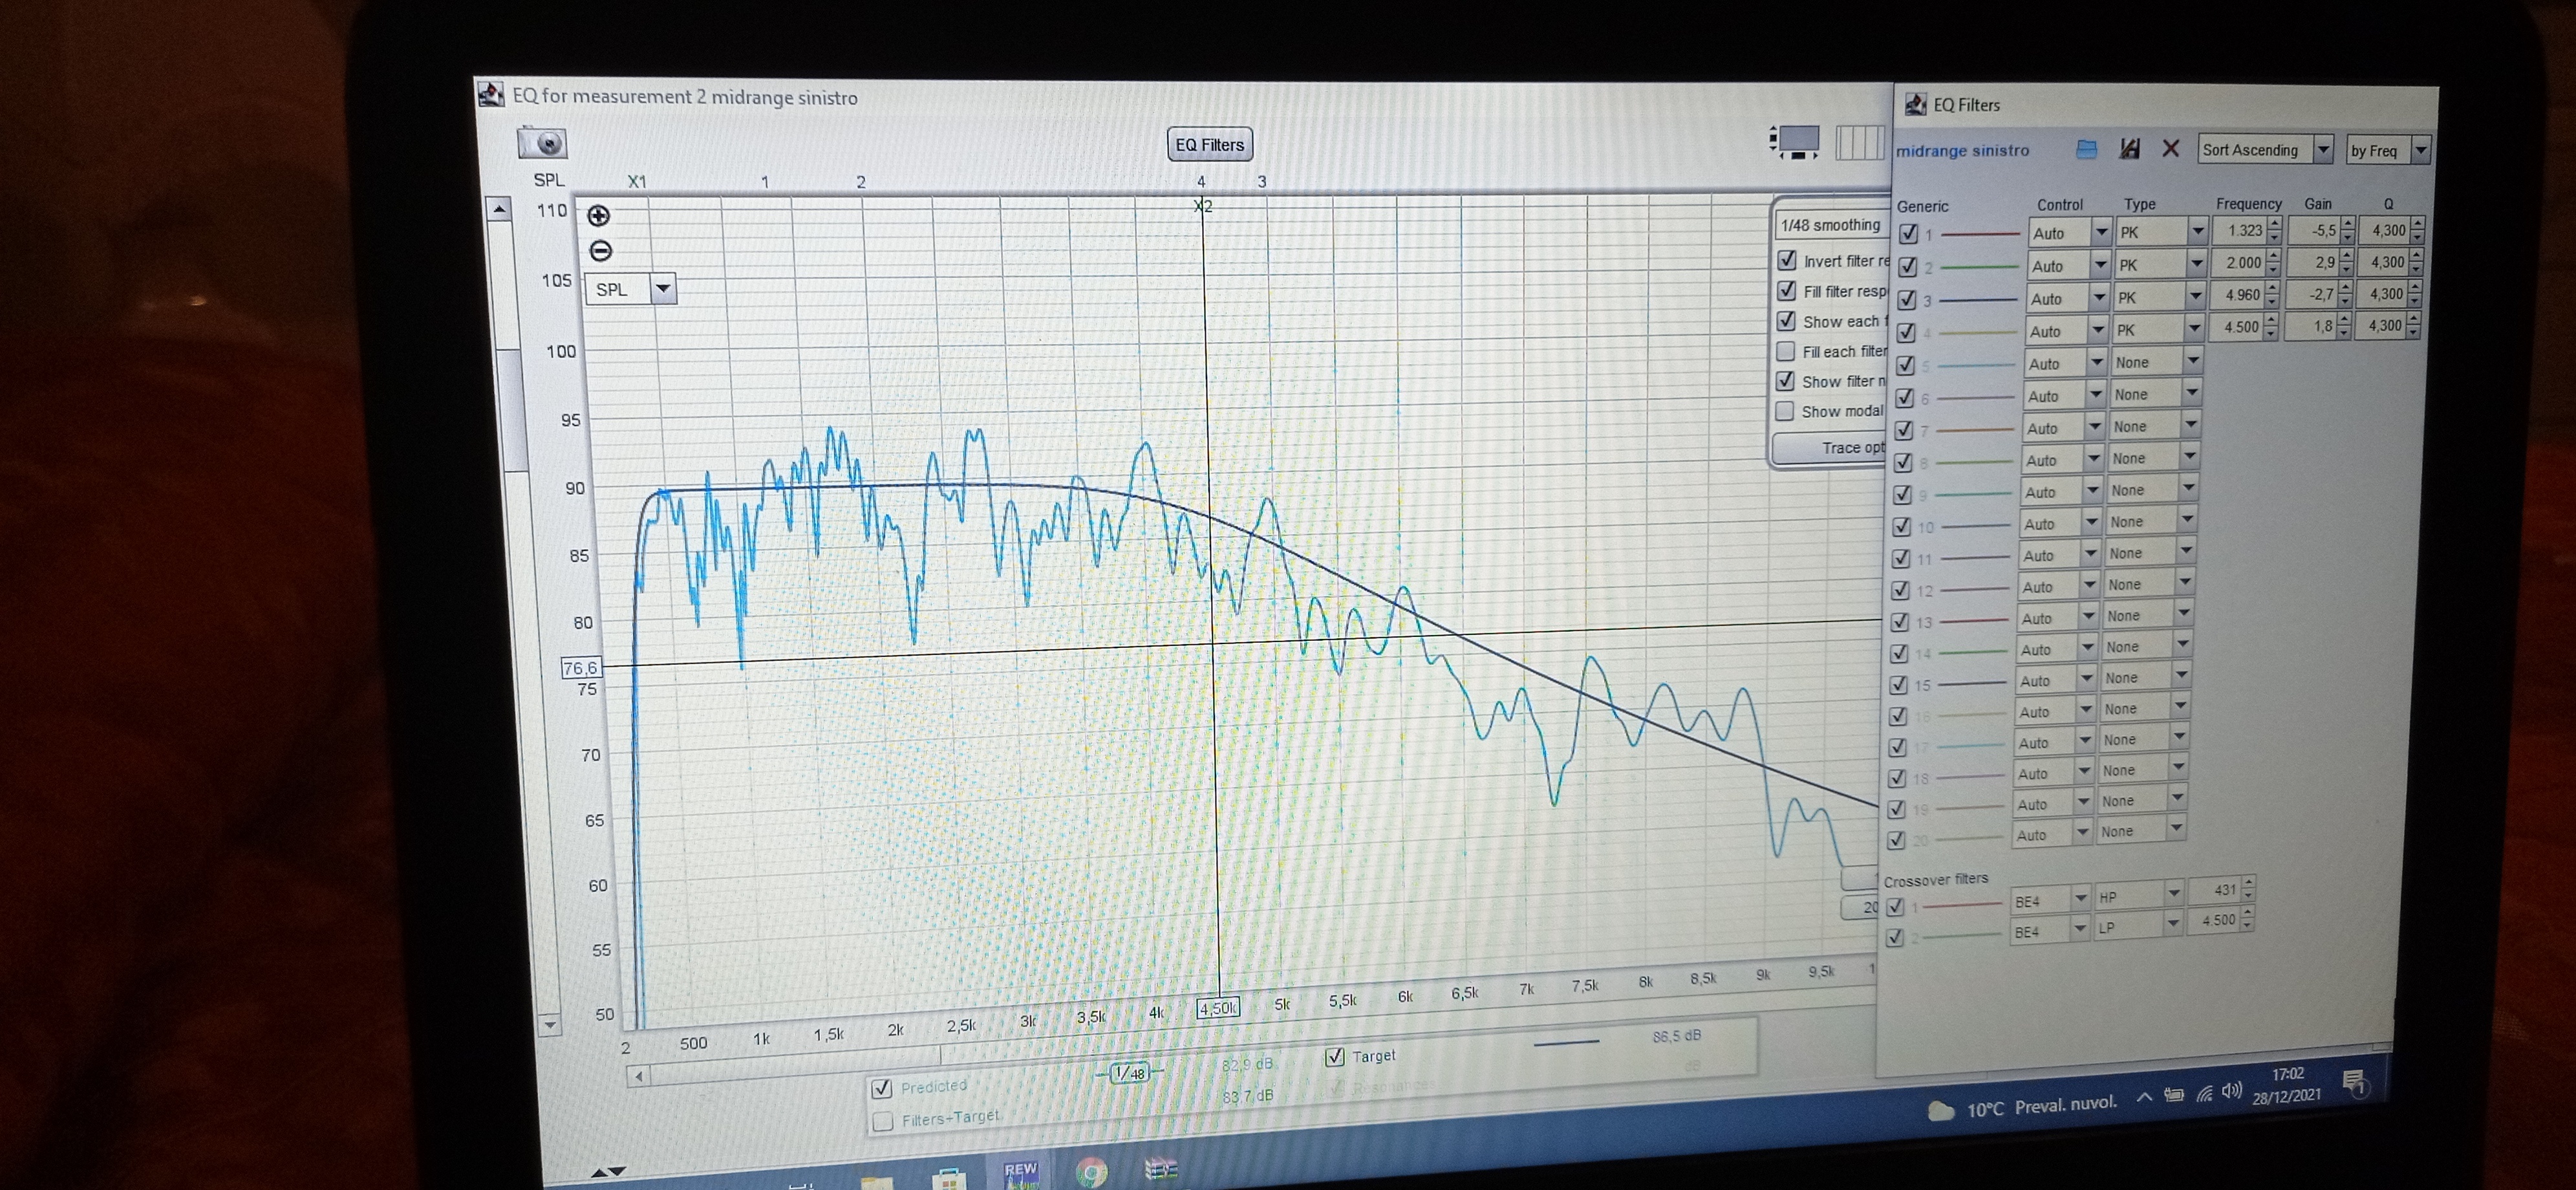Open Chrome from the taskbar
This screenshot has height=1190, width=2576.
point(1091,1172)
